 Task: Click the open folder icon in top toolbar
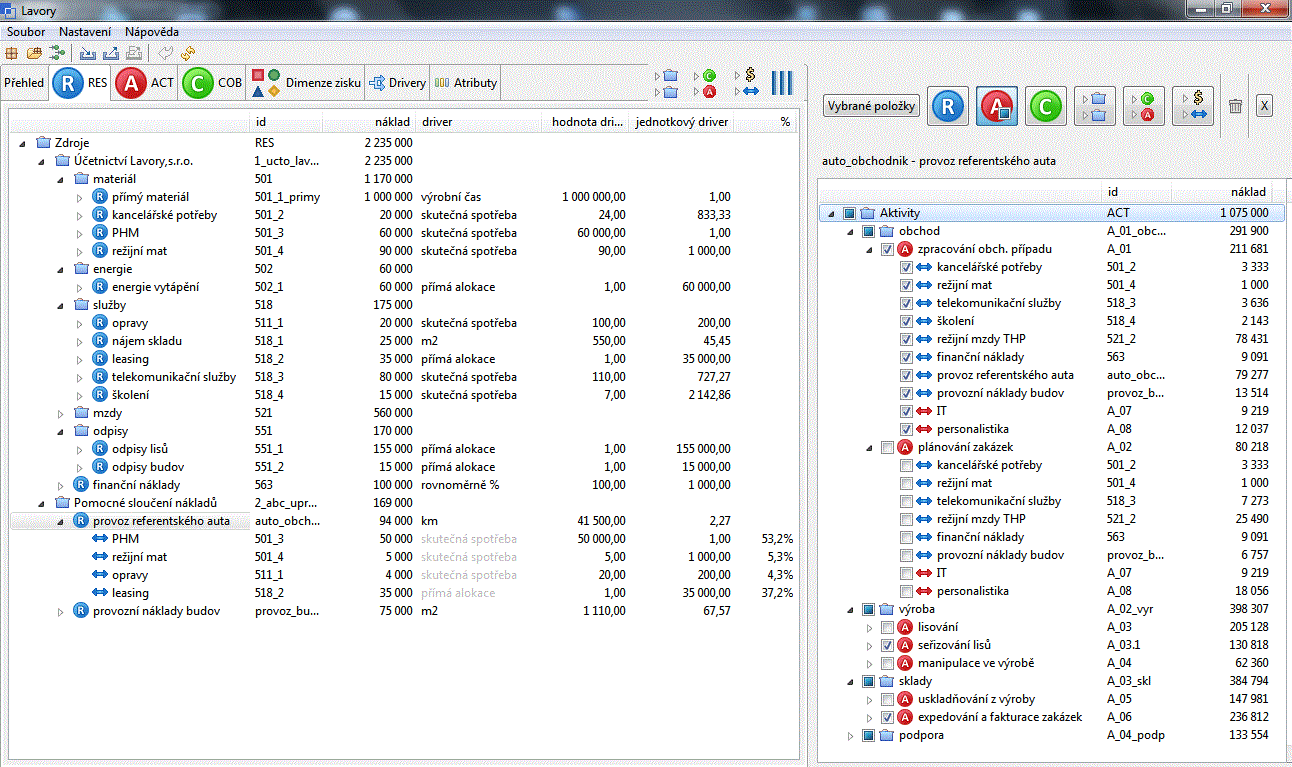coord(34,53)
